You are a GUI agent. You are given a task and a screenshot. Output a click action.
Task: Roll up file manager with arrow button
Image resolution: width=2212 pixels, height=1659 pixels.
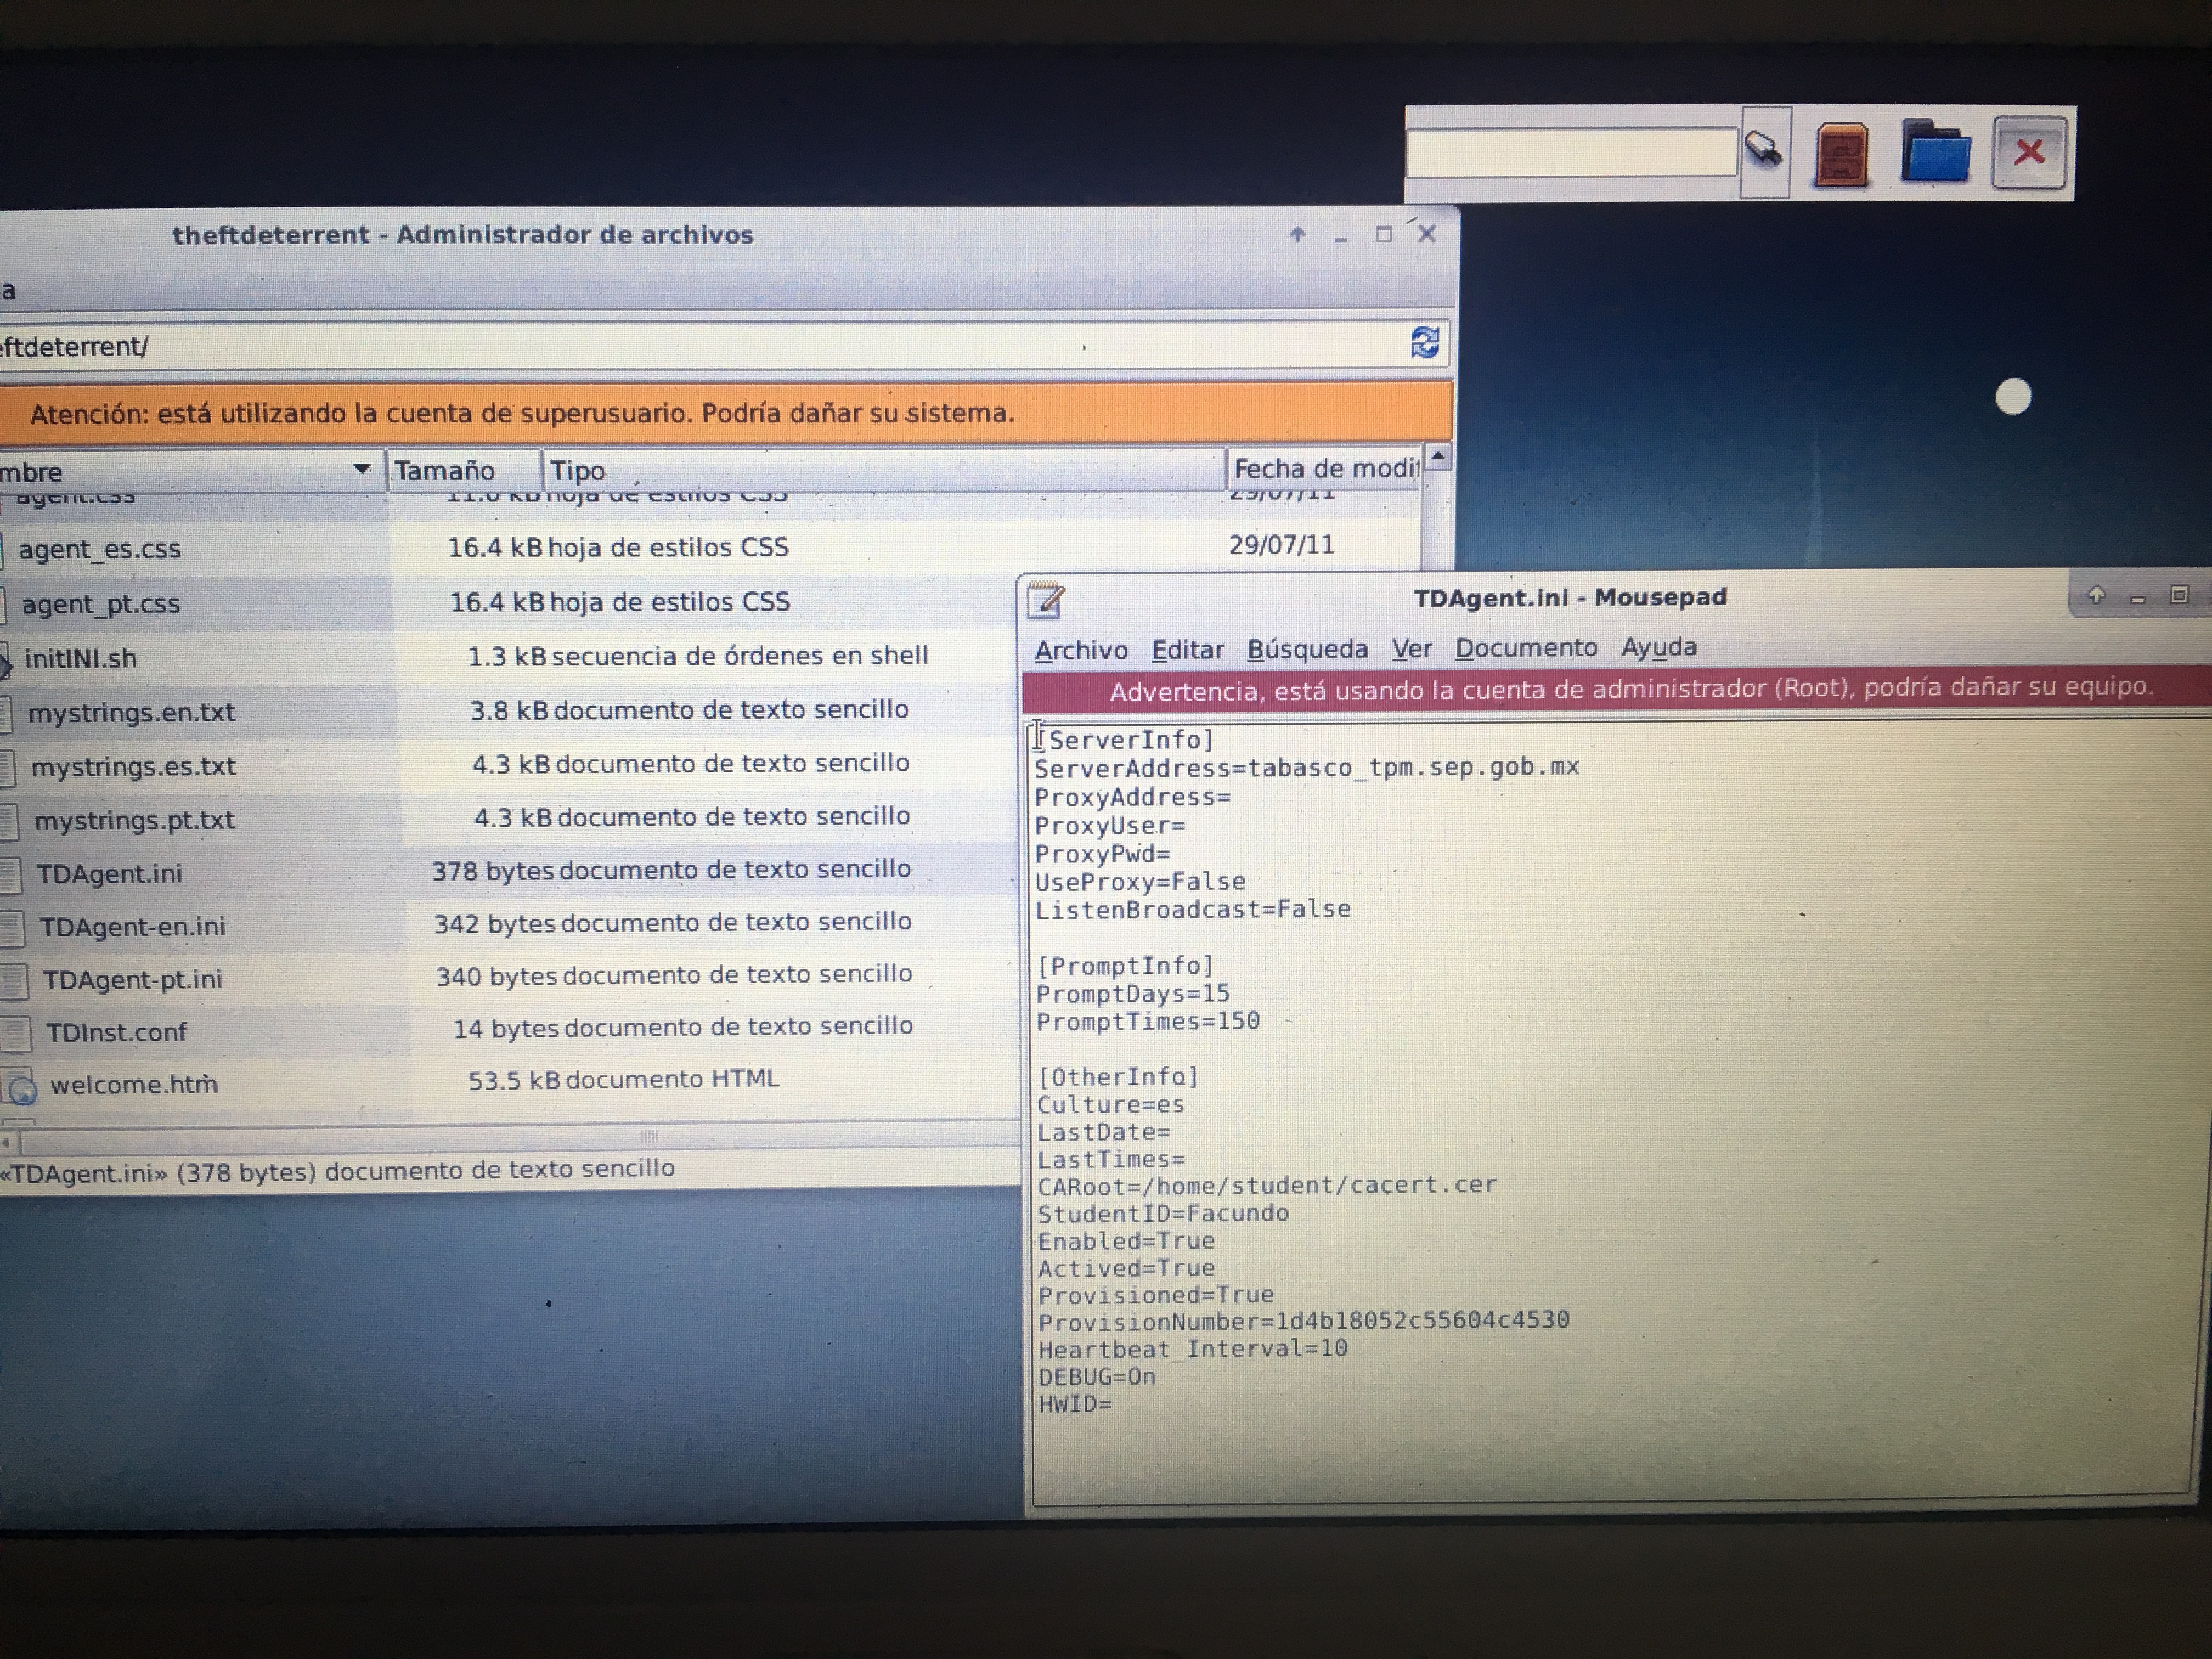click(1298, 235)
